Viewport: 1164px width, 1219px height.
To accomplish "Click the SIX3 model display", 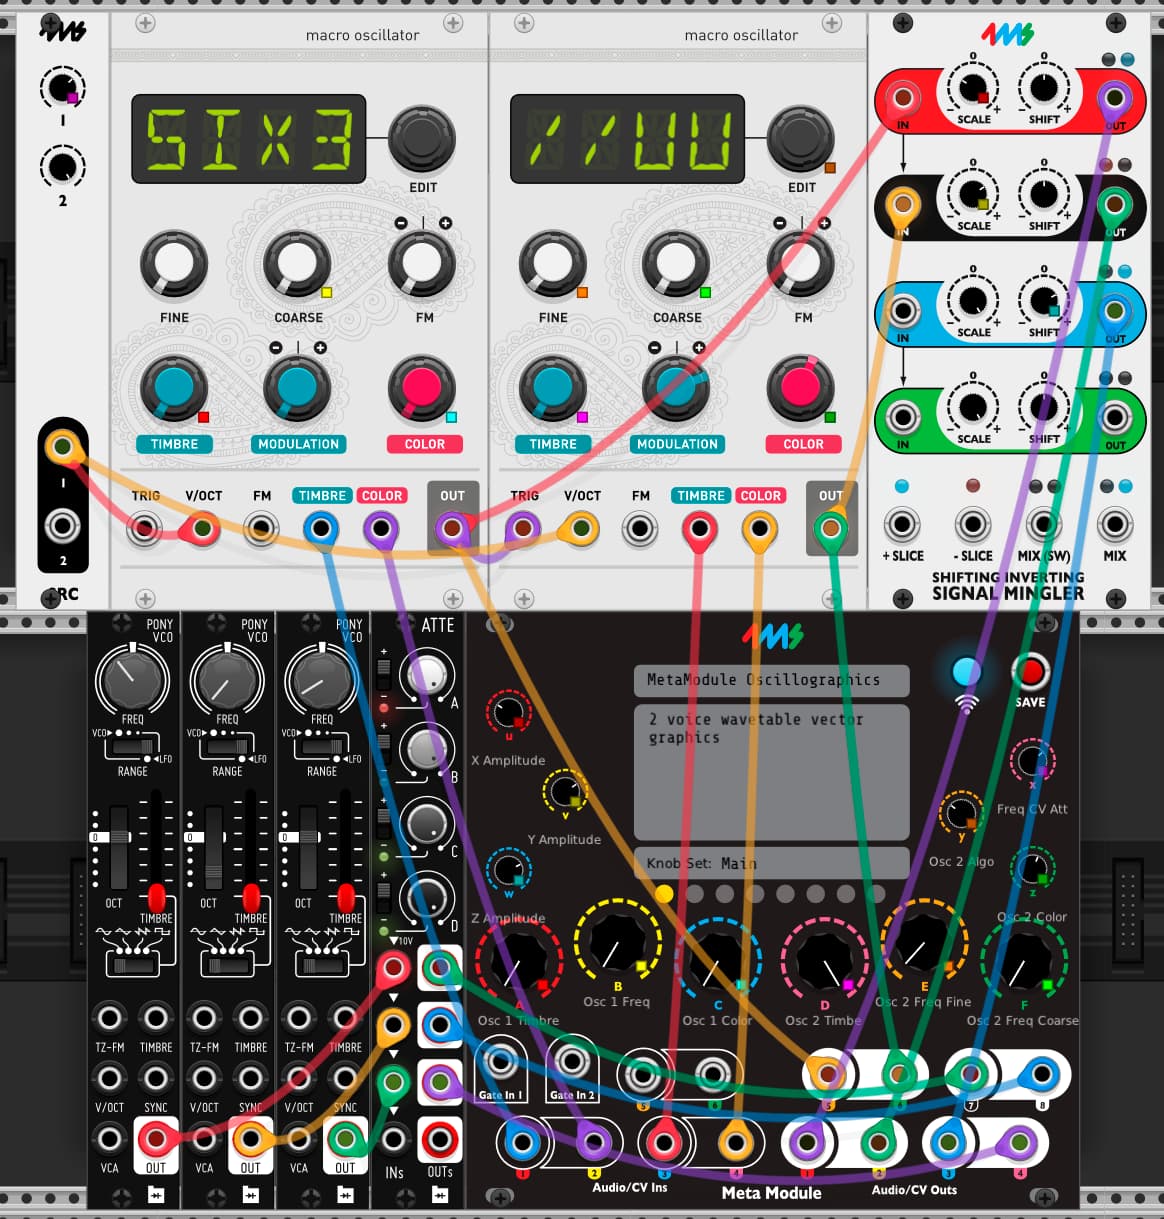I will (x=249, y=139).
